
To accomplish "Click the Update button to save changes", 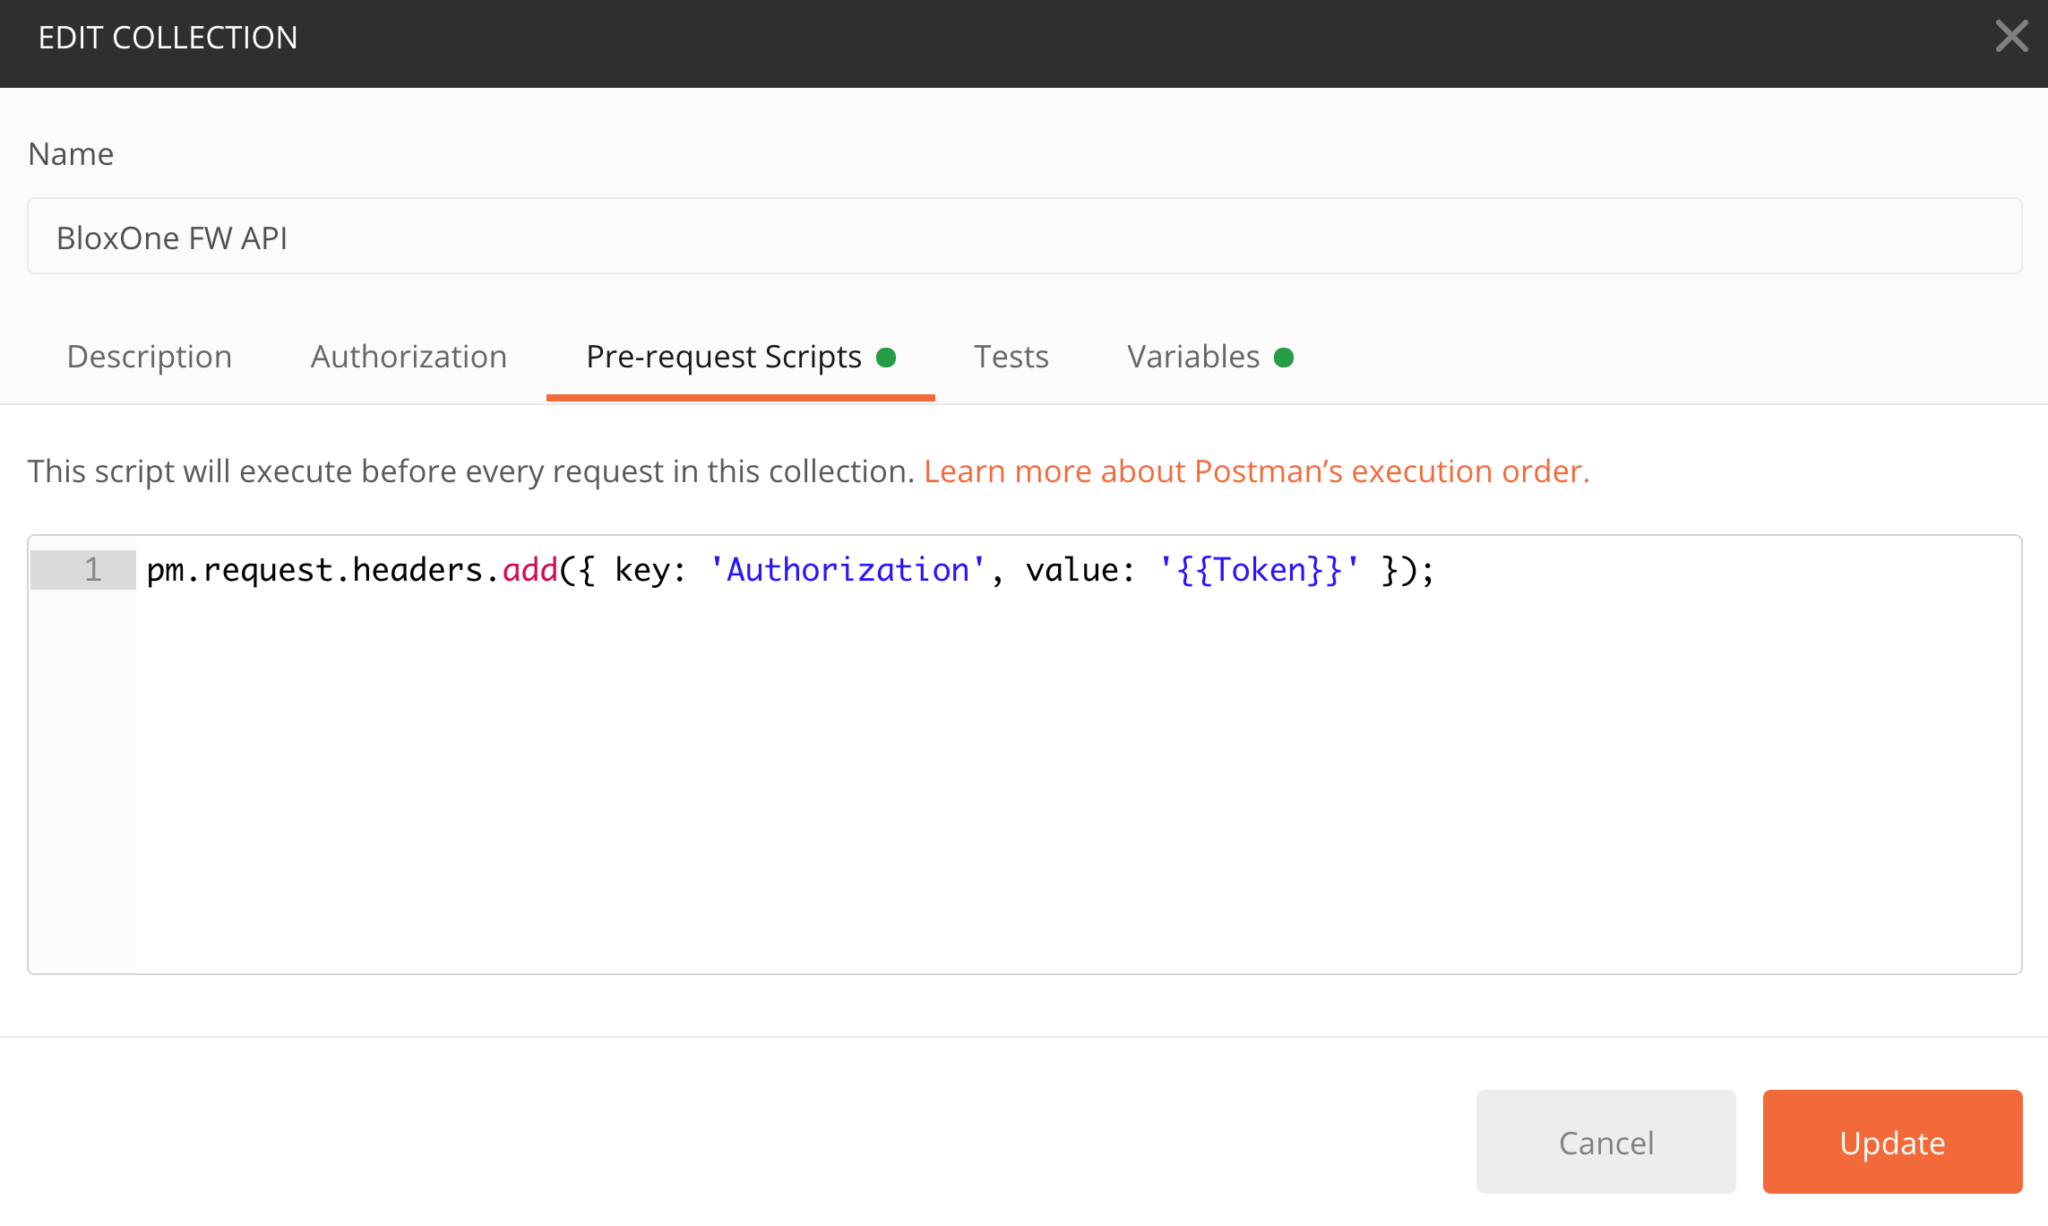I will tap(1891, 1142).
